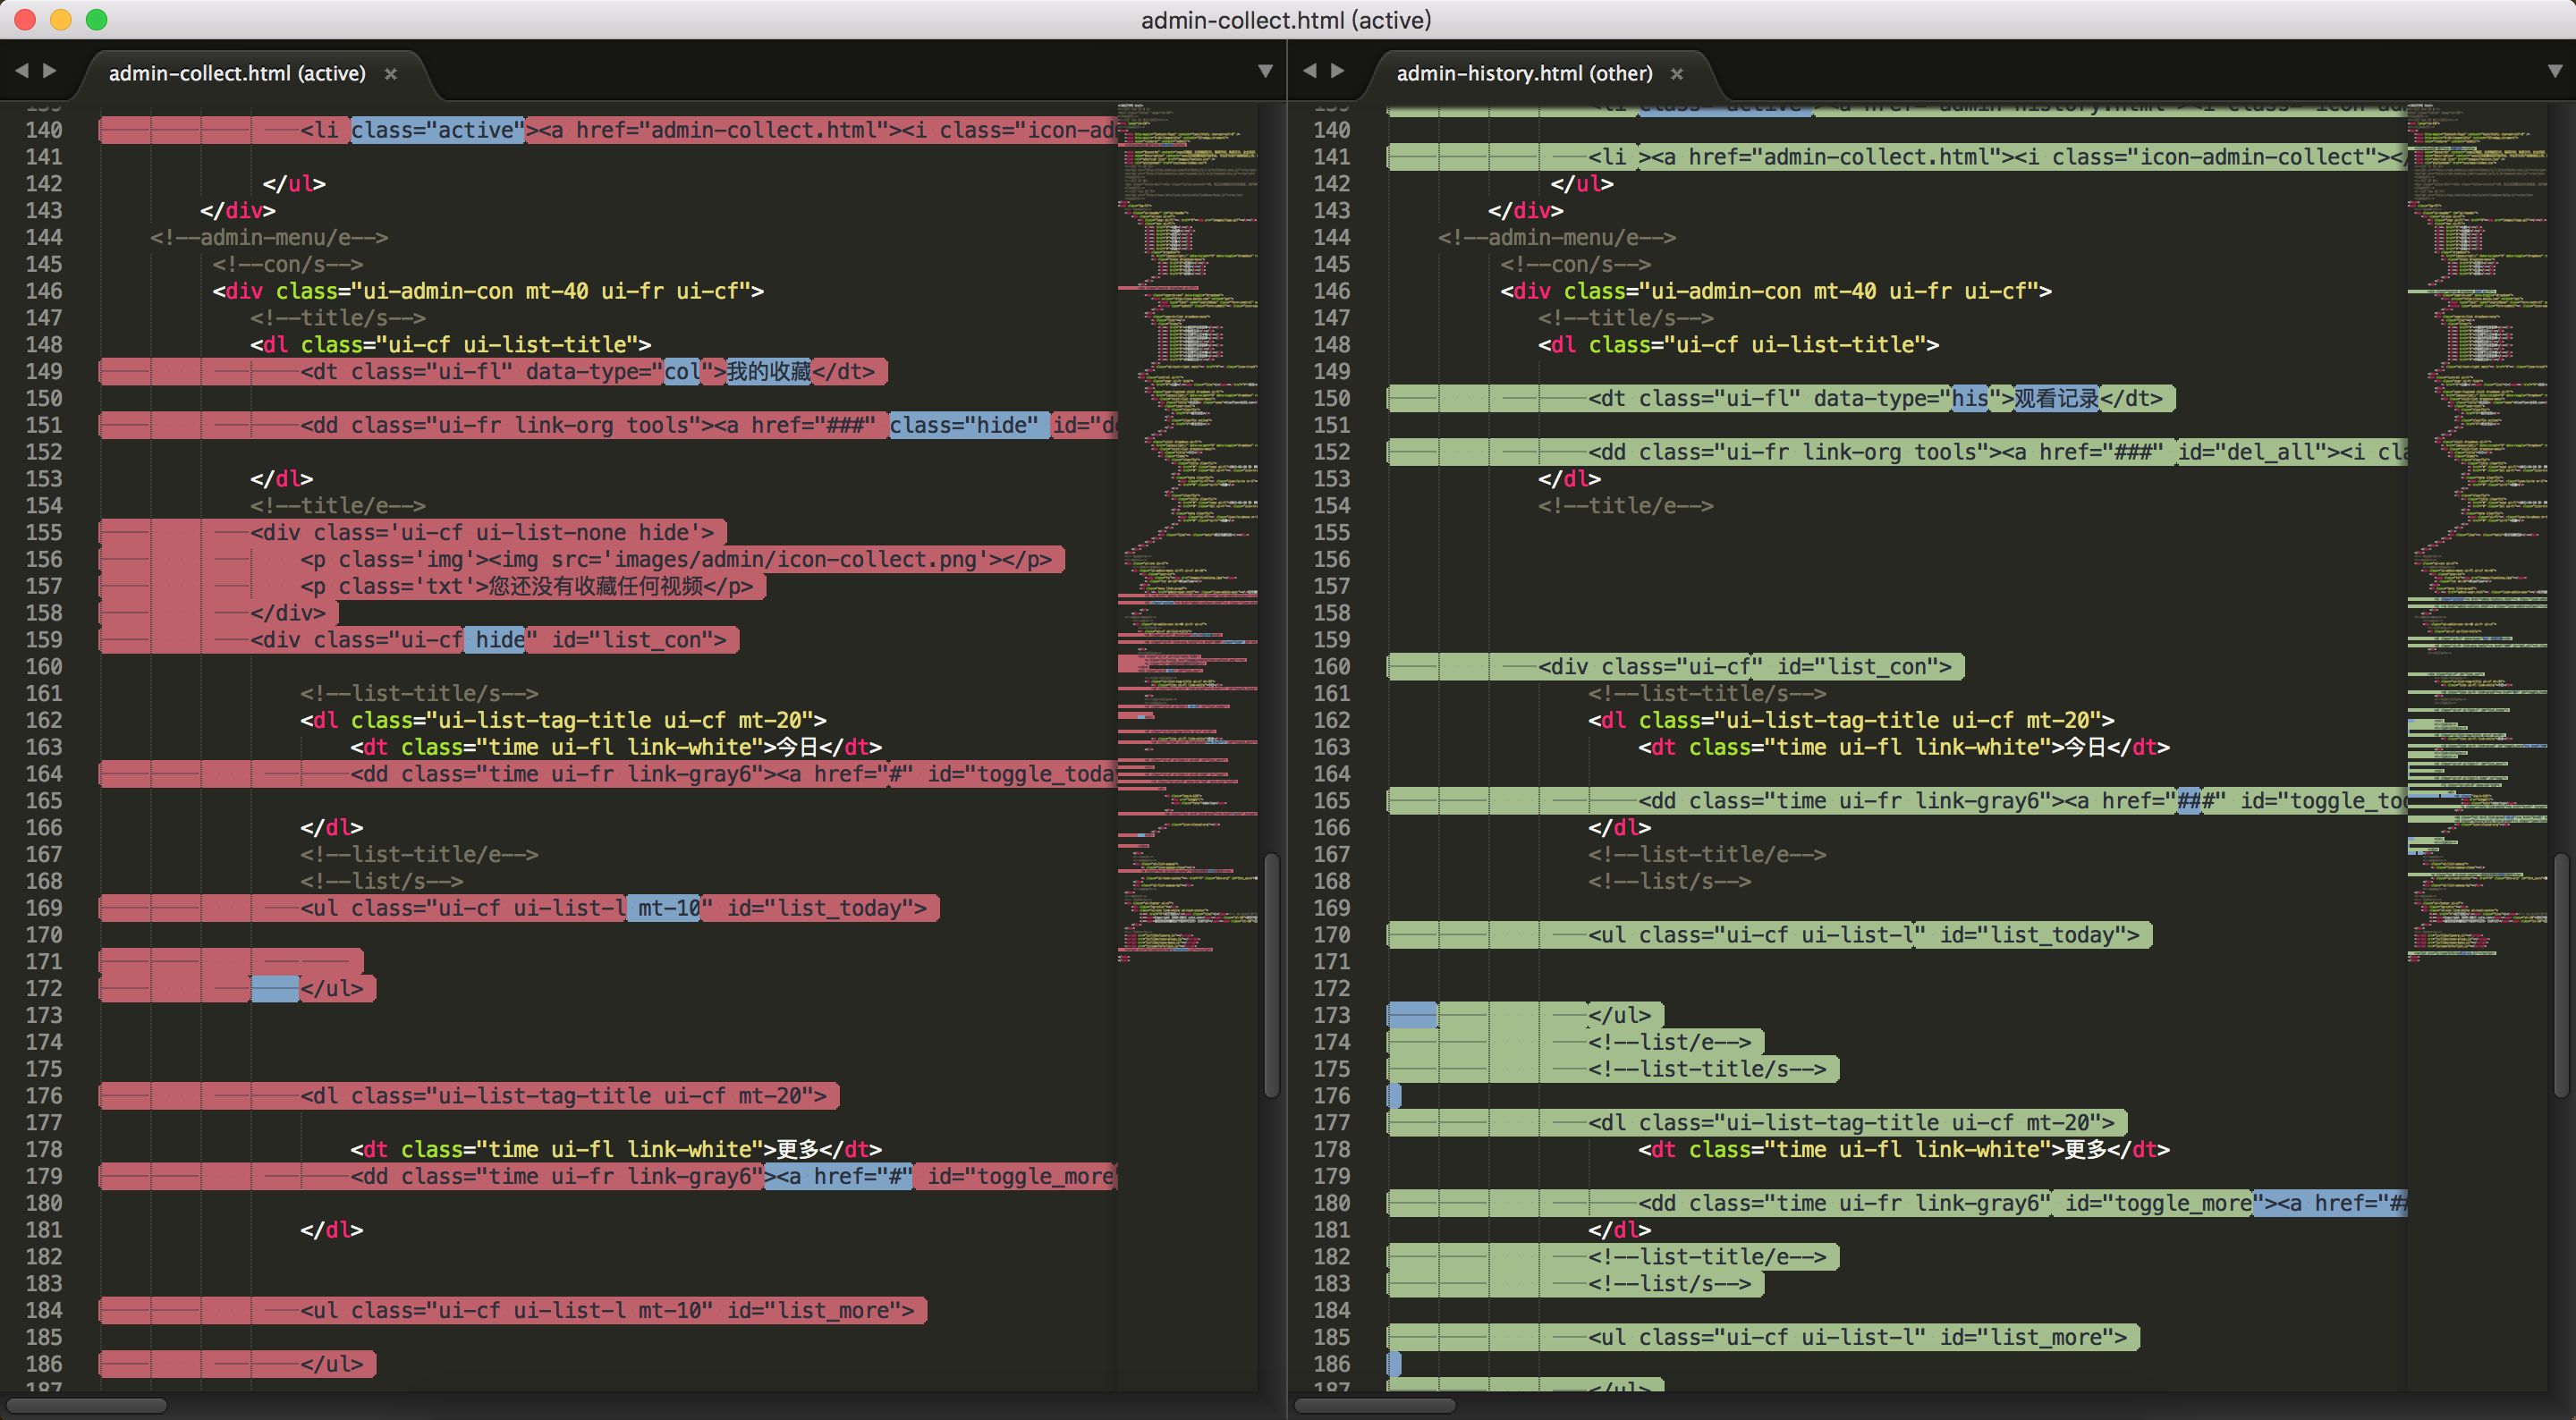Image resolution: width=2576 pixels, height=1420 pixels.
Task: Click the left pane next-tab arrow
Action: tap(50, 71)
